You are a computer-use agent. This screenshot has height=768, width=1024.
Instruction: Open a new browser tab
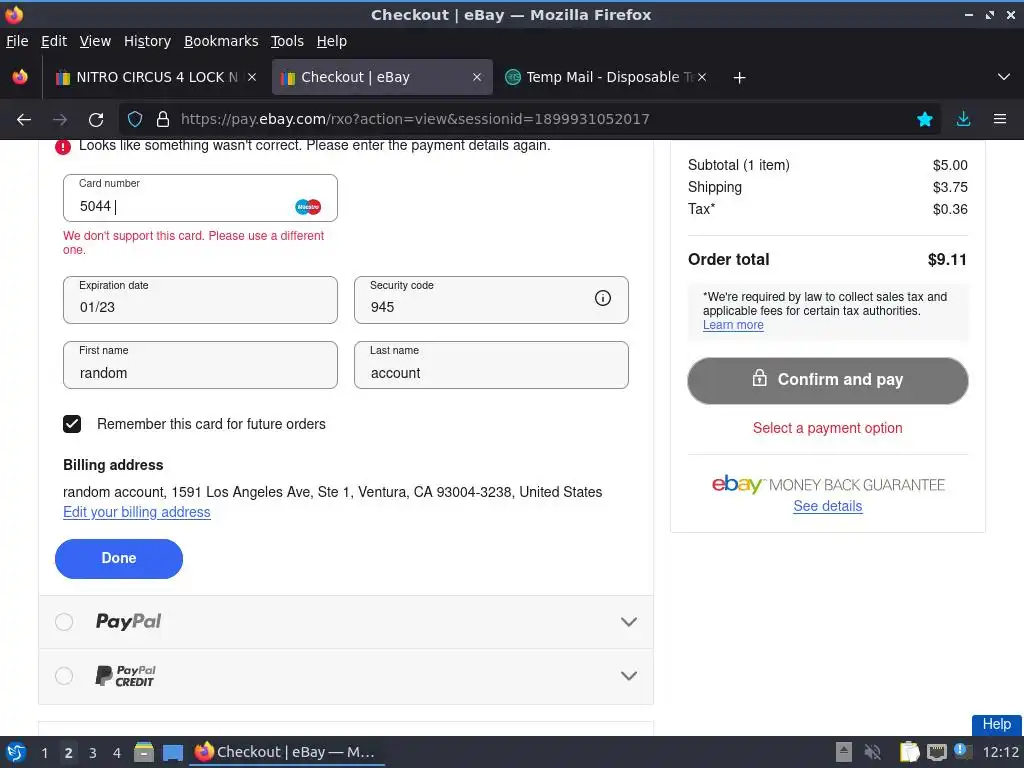coord(739,78)
